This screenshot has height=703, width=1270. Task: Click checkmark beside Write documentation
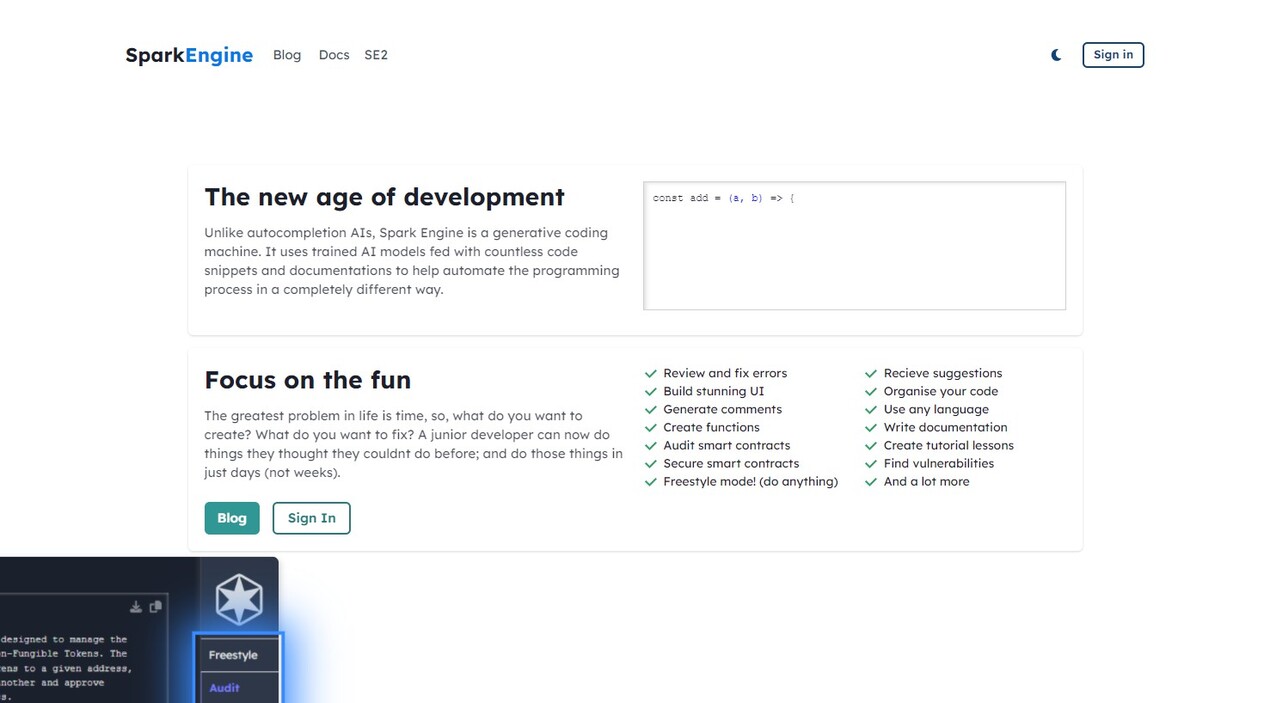pyautogui.click(x=871, y=427)
